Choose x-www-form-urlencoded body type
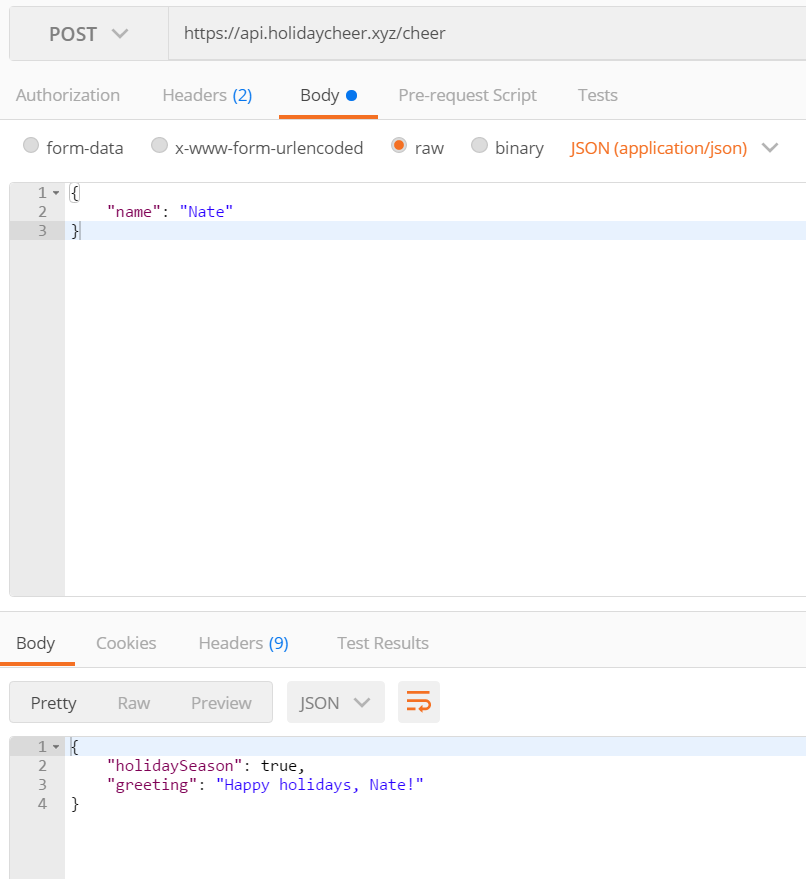The width and height of the screenshot is (806, 879). click(x=159, y=146)
